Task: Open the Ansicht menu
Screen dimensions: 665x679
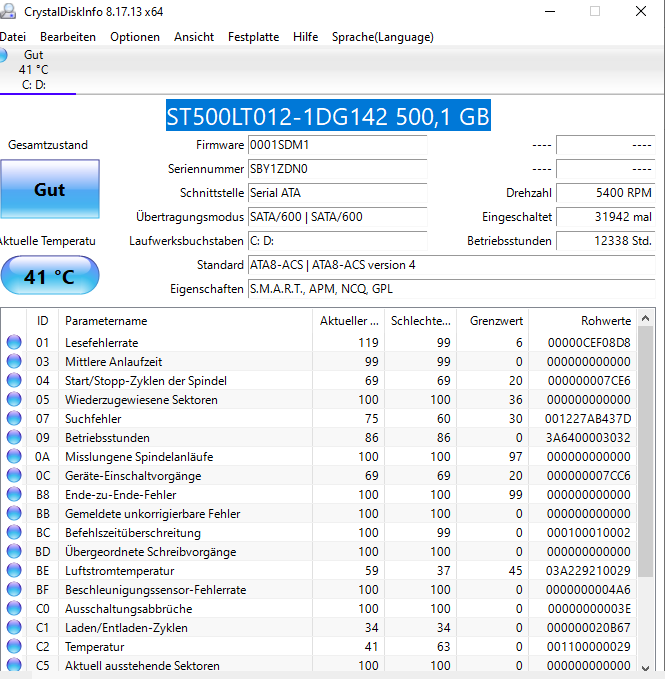Action: (194, 37)
